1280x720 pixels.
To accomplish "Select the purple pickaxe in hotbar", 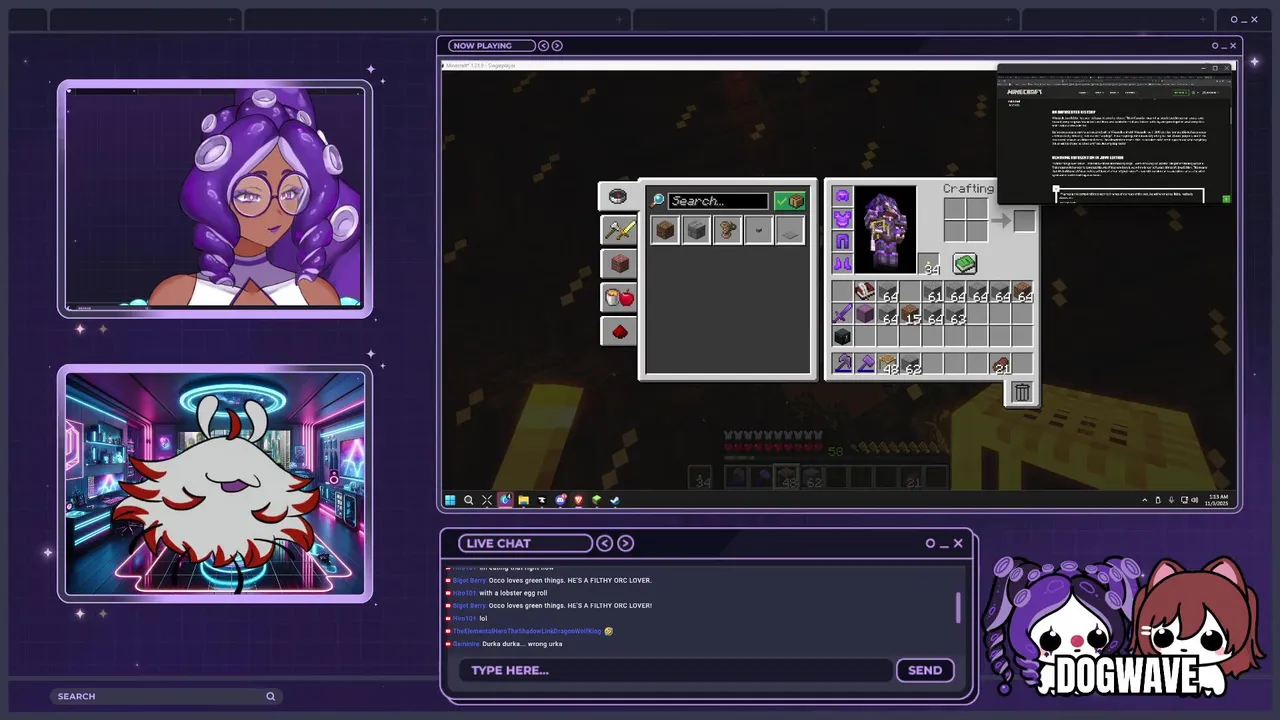I will [x=842, y=365].
